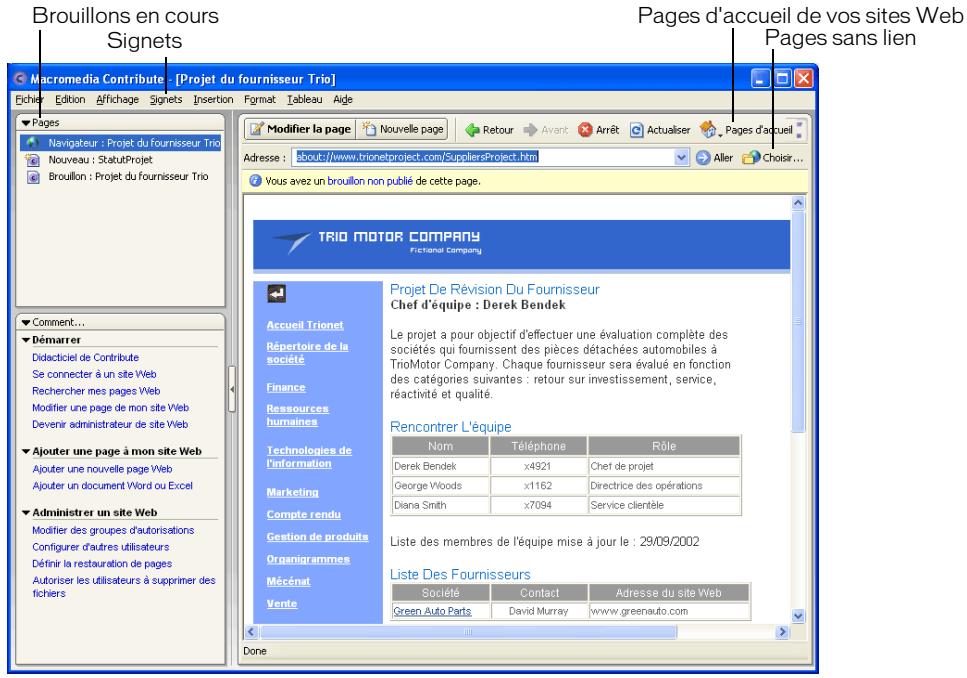Screen dimensions: 967x678
Task: Click the icon beside Brouillon : Projet du fournisseur
Action: 33,176
